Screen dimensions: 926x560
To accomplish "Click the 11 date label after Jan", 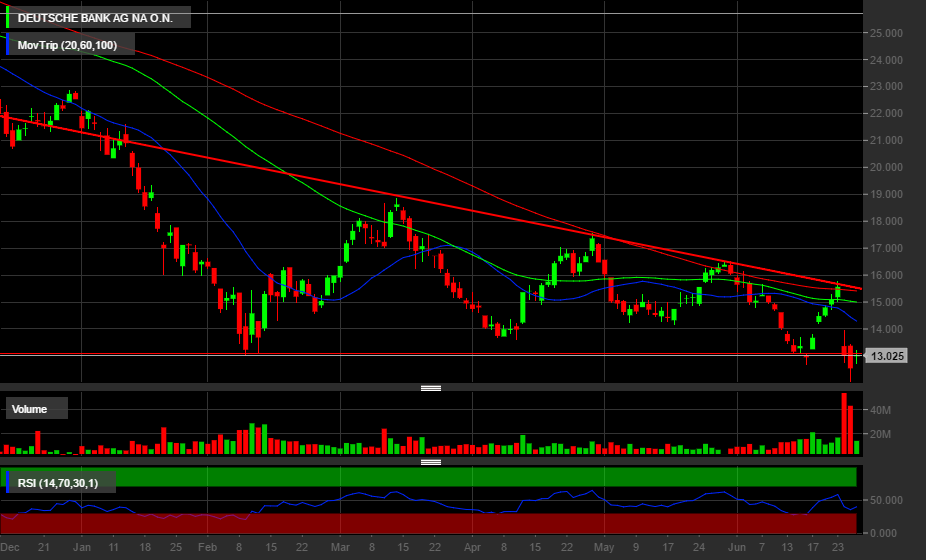I will 113,547.
